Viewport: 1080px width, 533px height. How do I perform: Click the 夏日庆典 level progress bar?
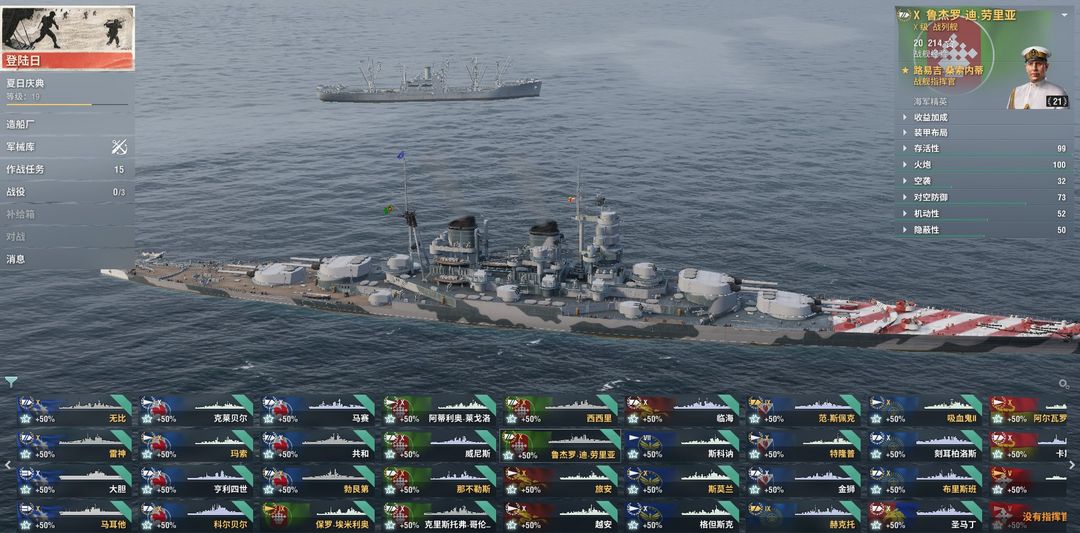[67, 105]
